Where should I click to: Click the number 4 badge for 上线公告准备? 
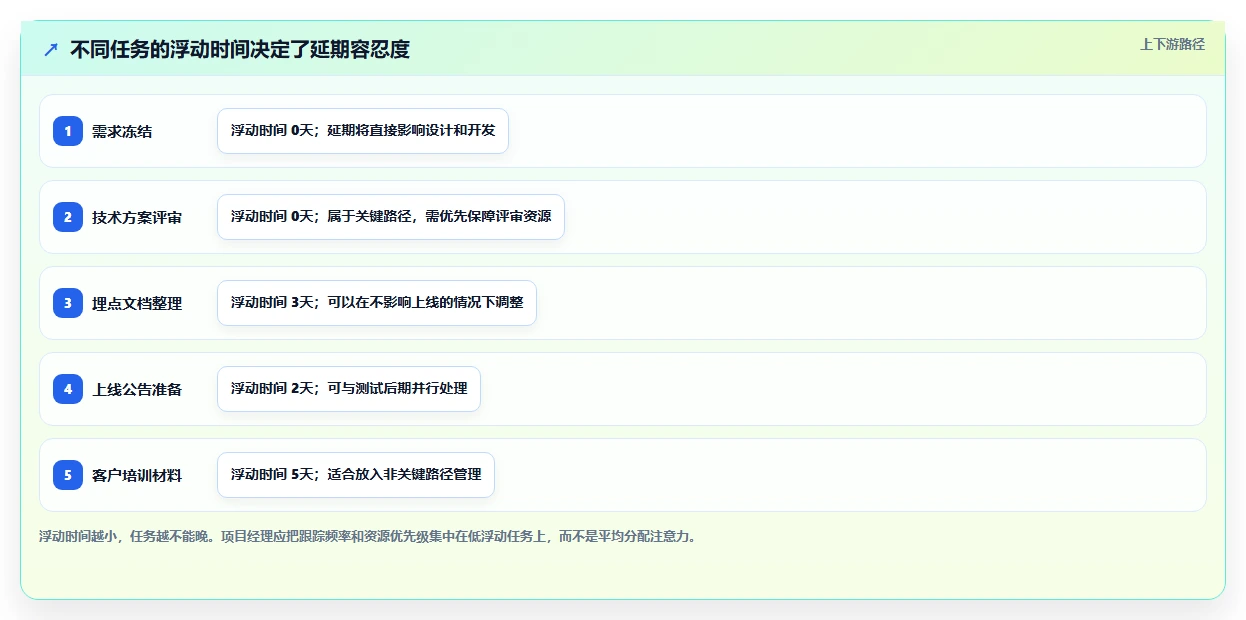[x=68, y=389]
